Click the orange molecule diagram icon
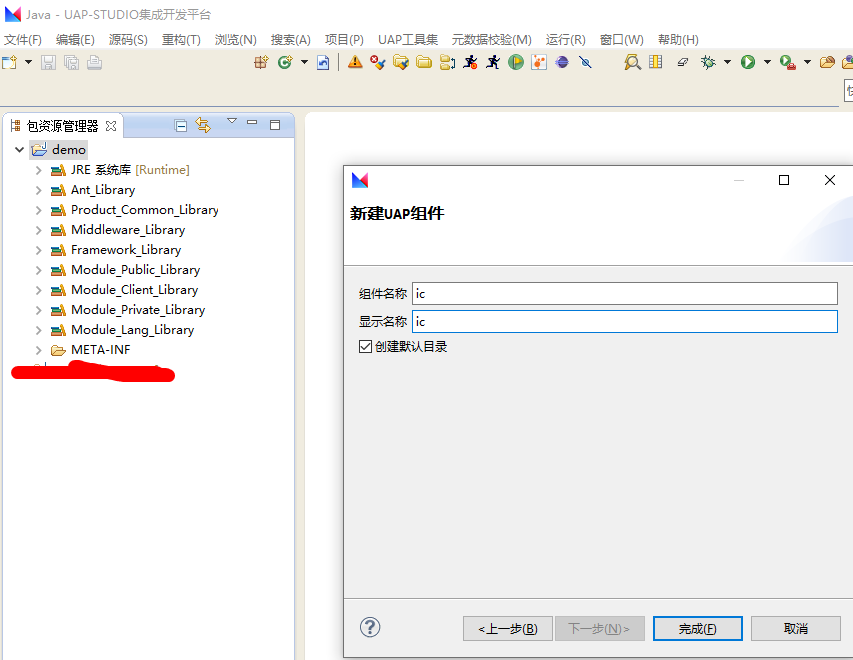This screenshot has height=660, width=853. 539,62
